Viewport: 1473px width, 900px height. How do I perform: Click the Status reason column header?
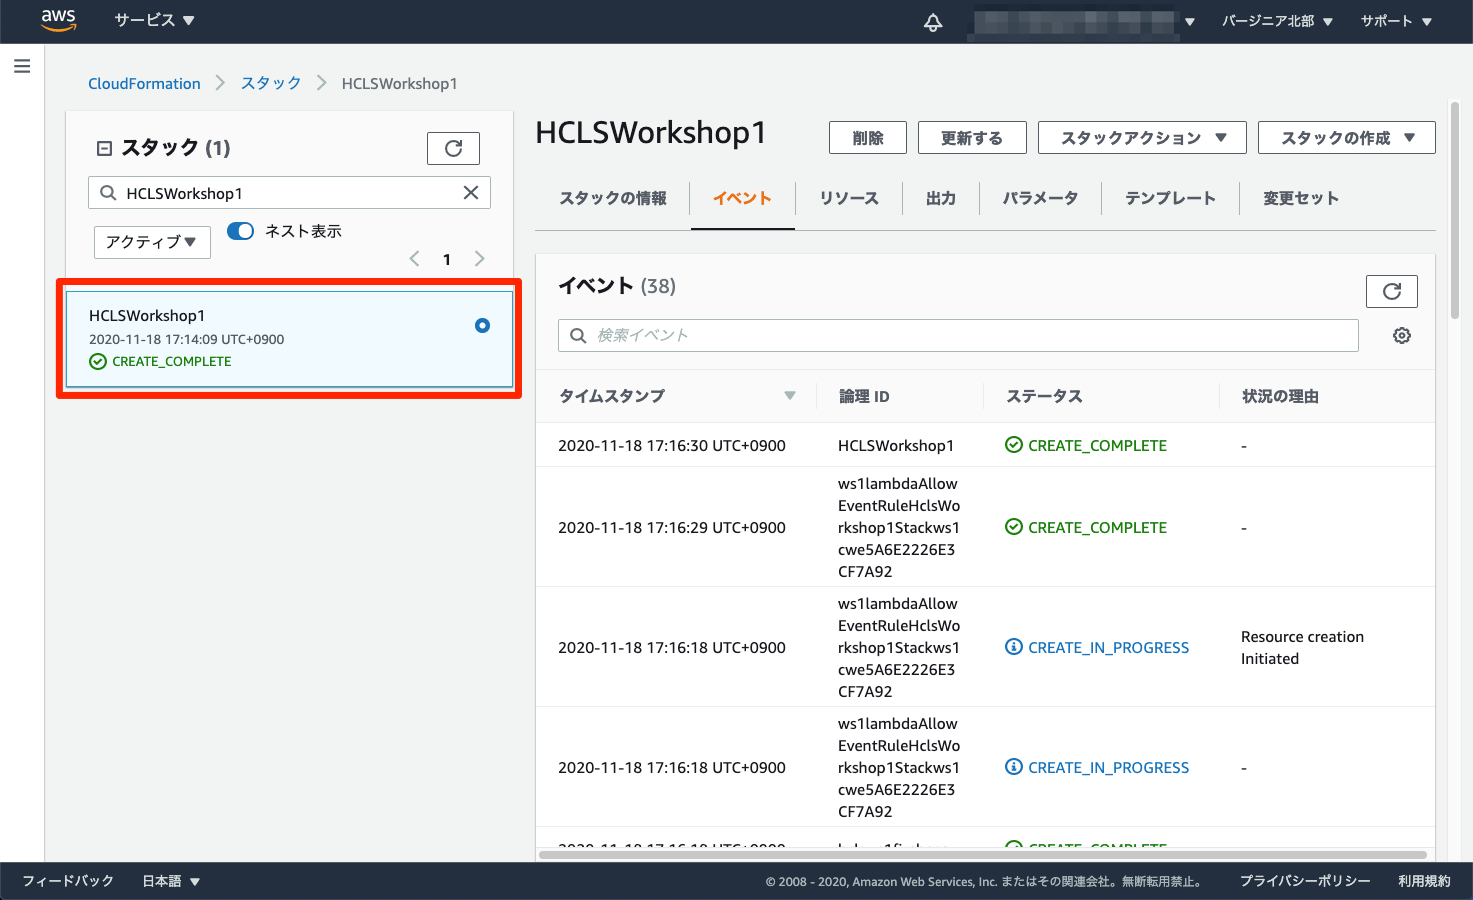[x=1280, y=397]
